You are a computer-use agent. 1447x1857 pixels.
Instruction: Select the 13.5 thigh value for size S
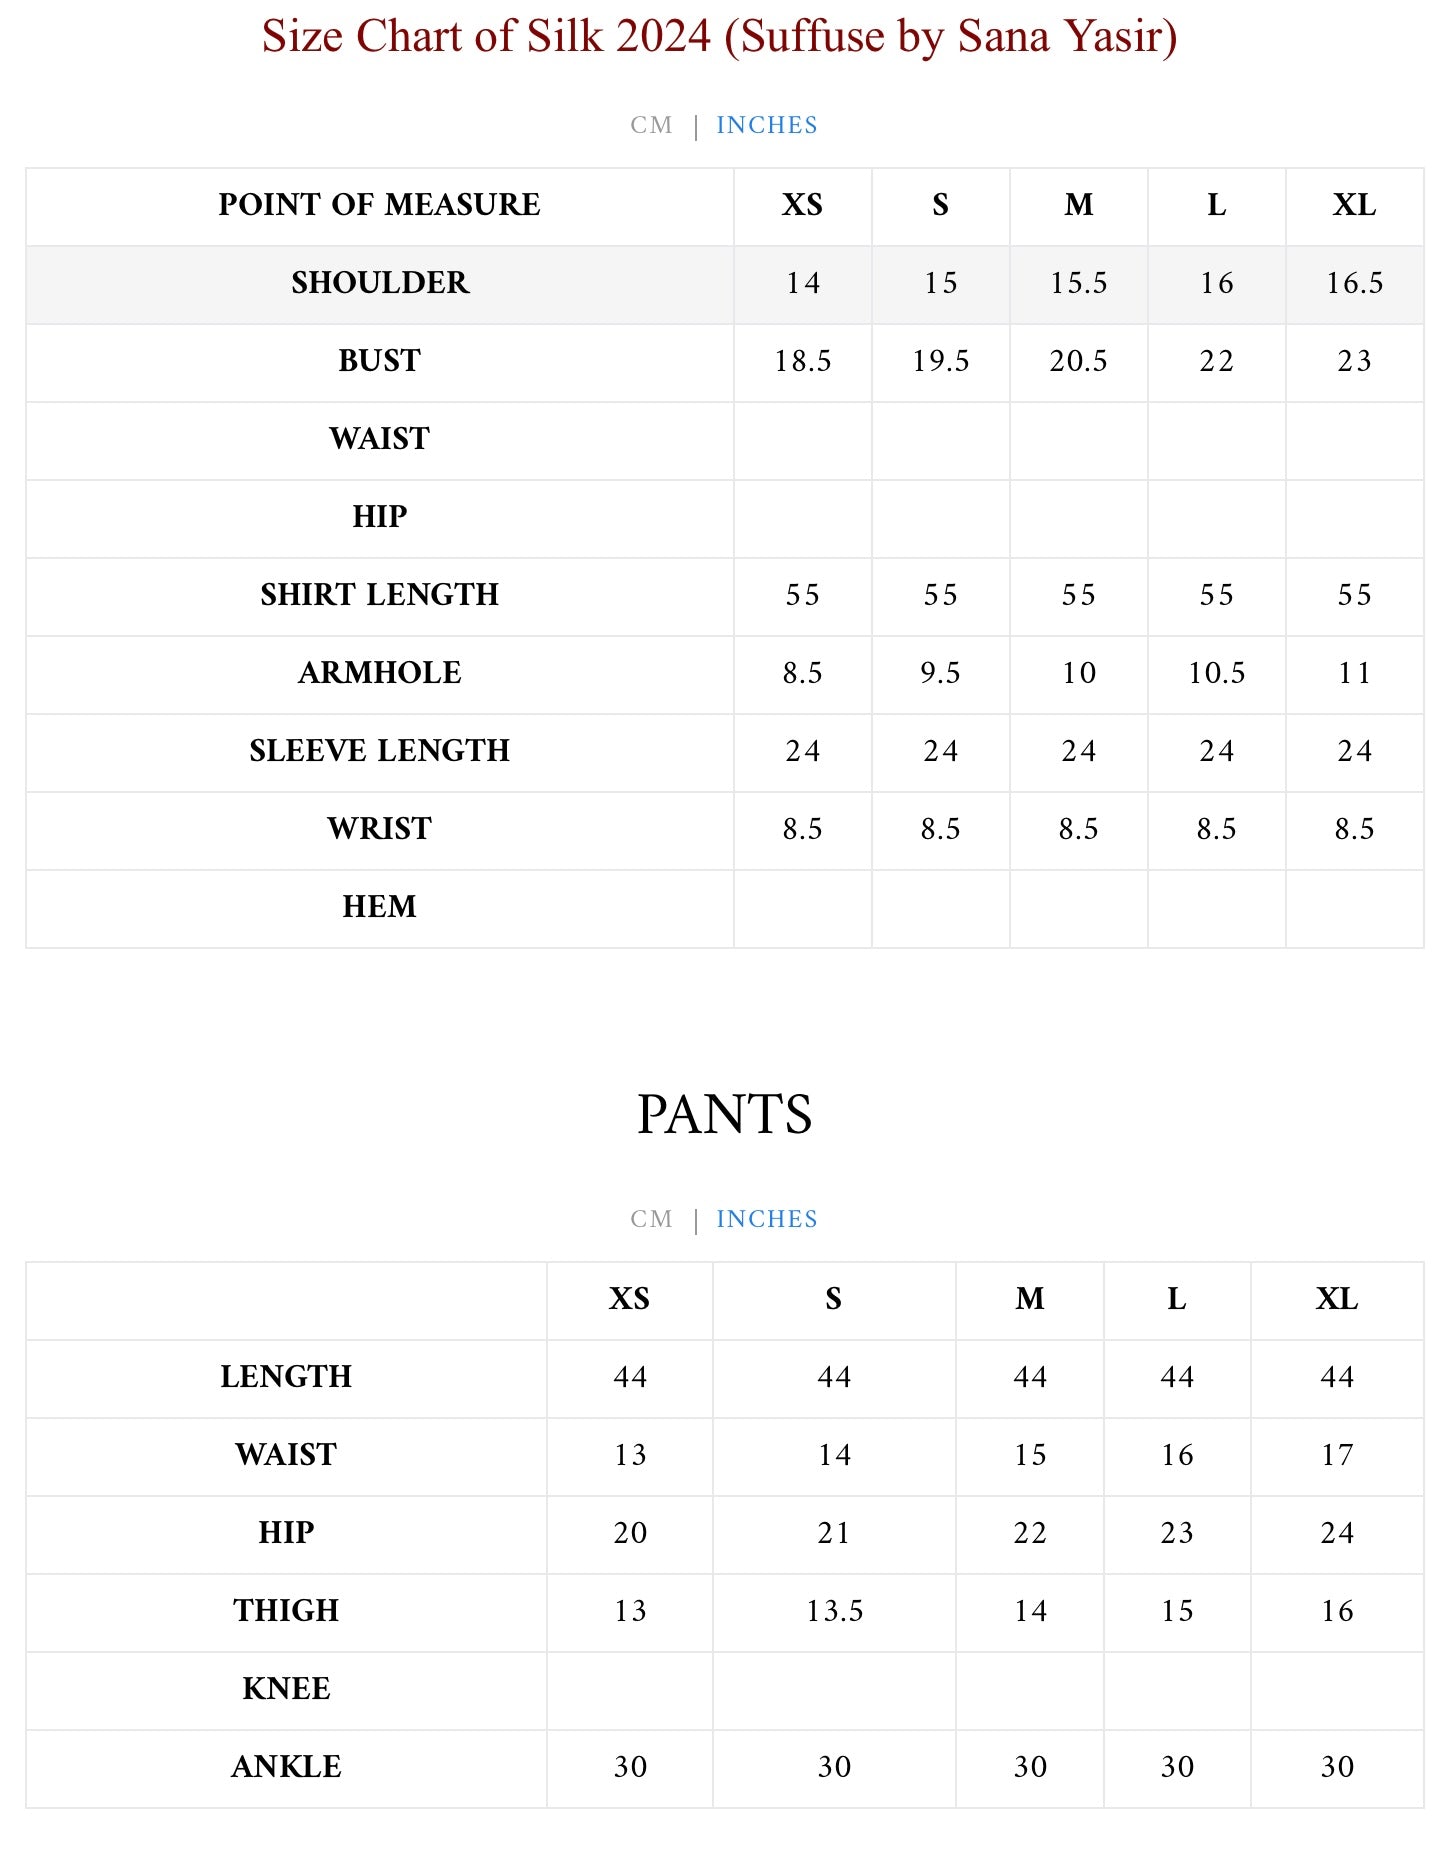tap(834, 1611)
